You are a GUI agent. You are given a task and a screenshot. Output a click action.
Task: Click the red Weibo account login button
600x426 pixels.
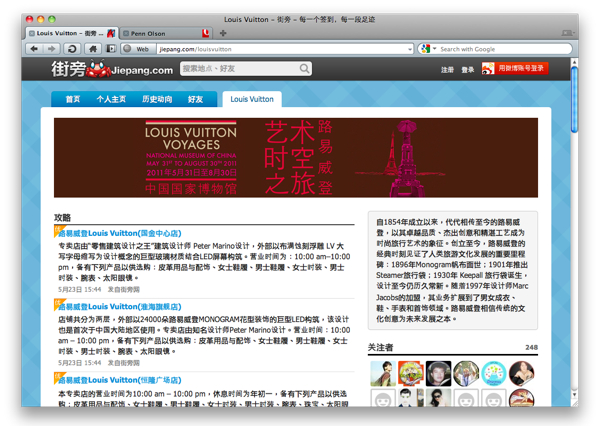point(515,69)
